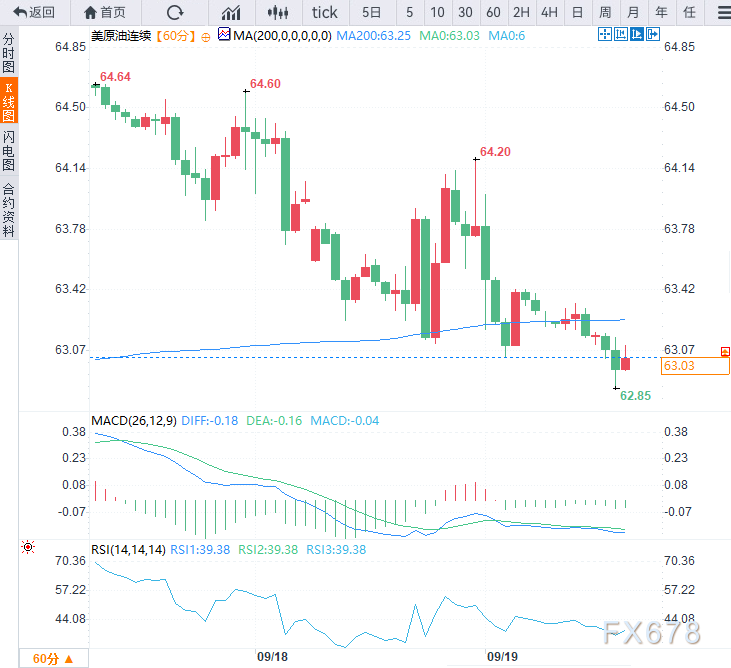Click the orange plus icon beside 60分
The height and width of the screenshot is (668, 731).
coord(206,36)
